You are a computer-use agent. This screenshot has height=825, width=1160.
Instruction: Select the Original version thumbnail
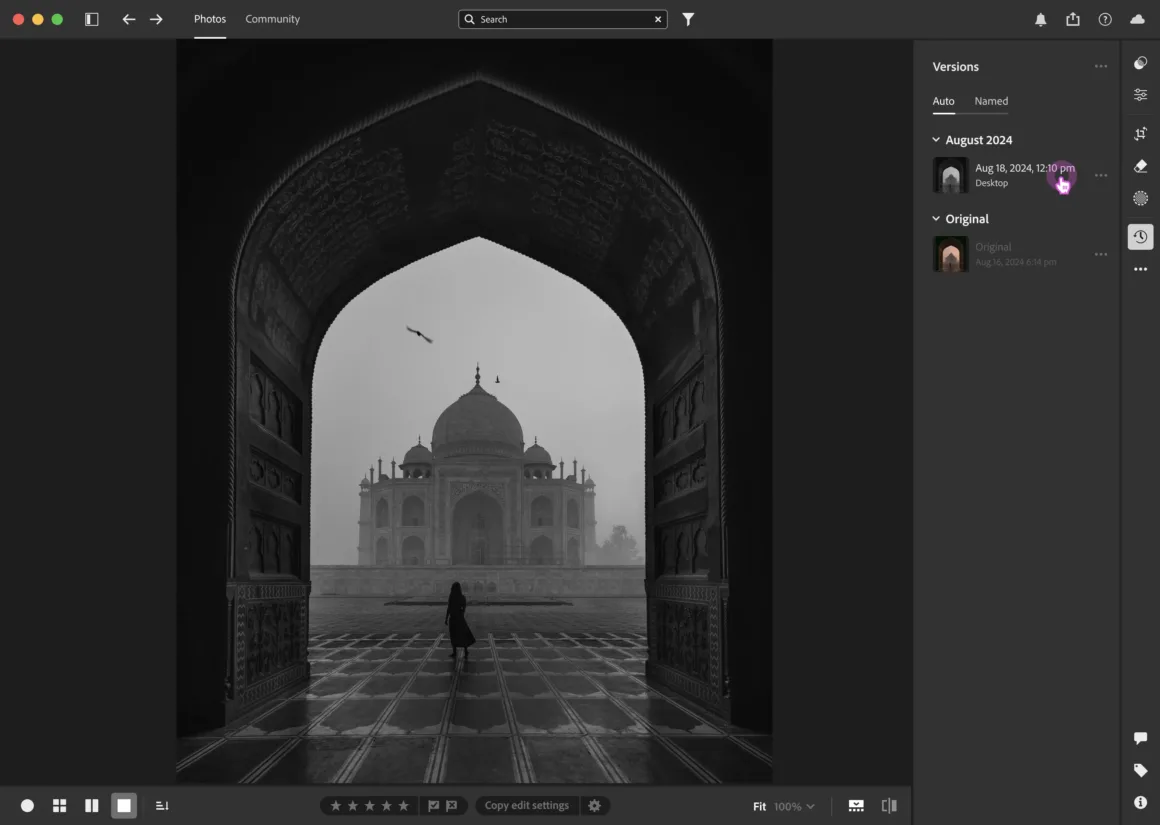pos(951,254)
